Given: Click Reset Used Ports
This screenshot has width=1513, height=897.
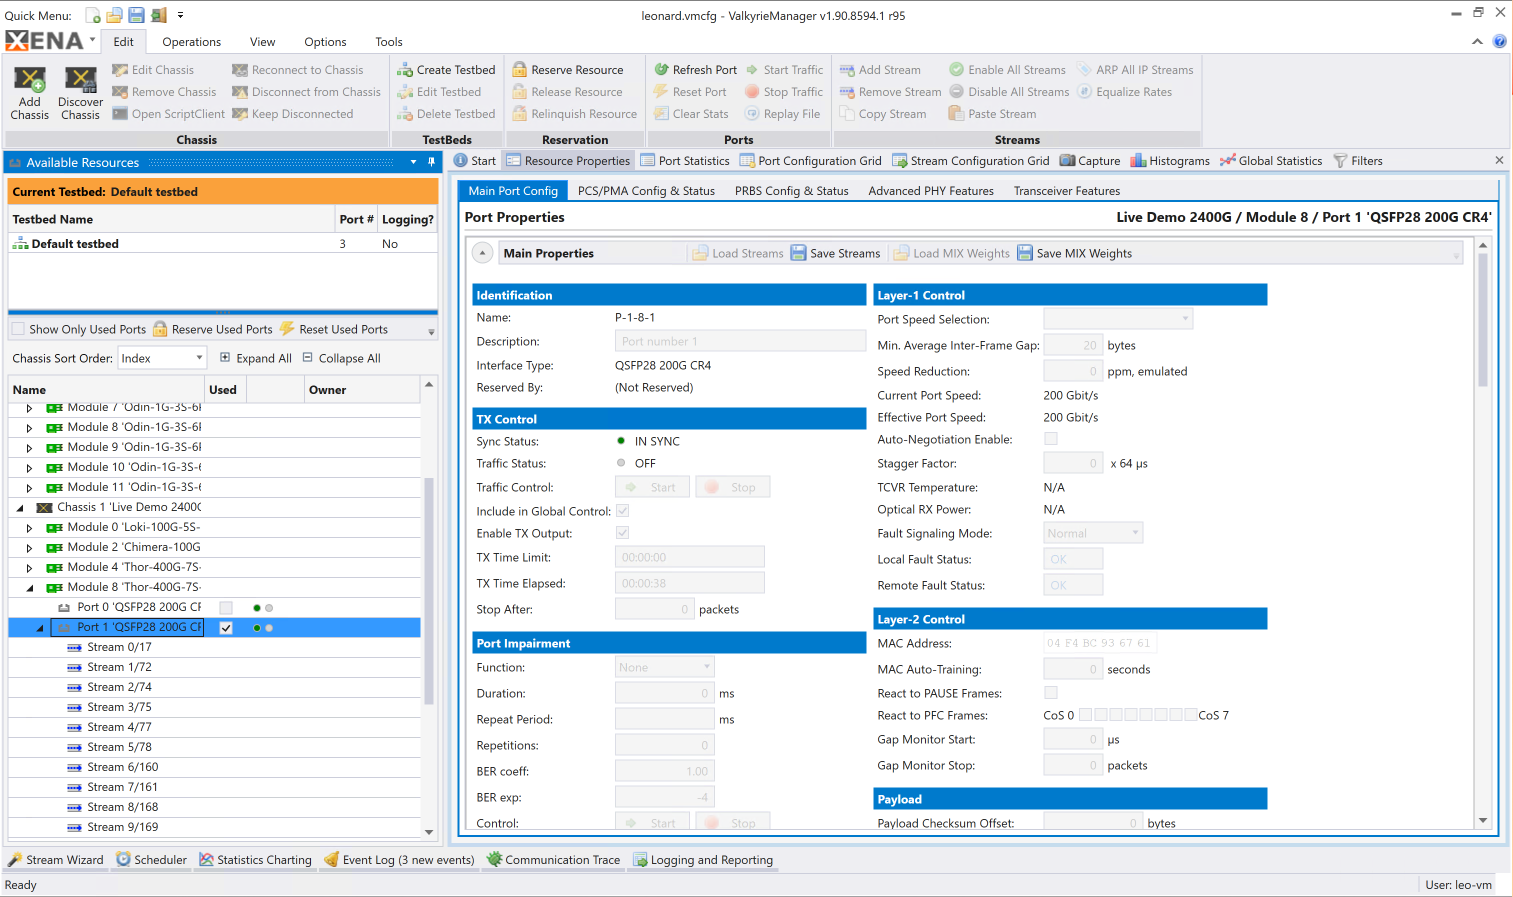Looking at the screenshot, I should pyautogui.click(x=334, y=329).
